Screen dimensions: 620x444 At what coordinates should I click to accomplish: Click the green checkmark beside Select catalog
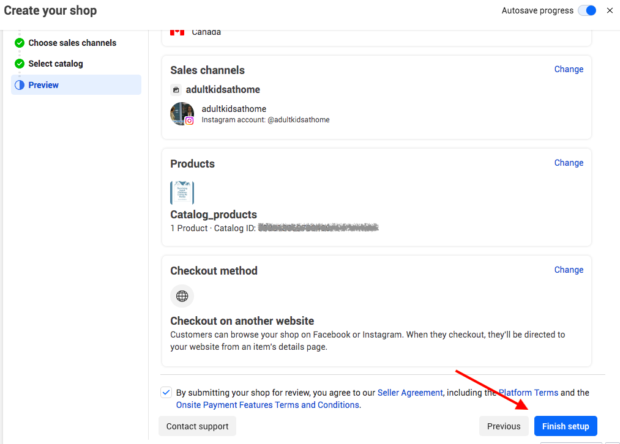click(x=19, y=64)
